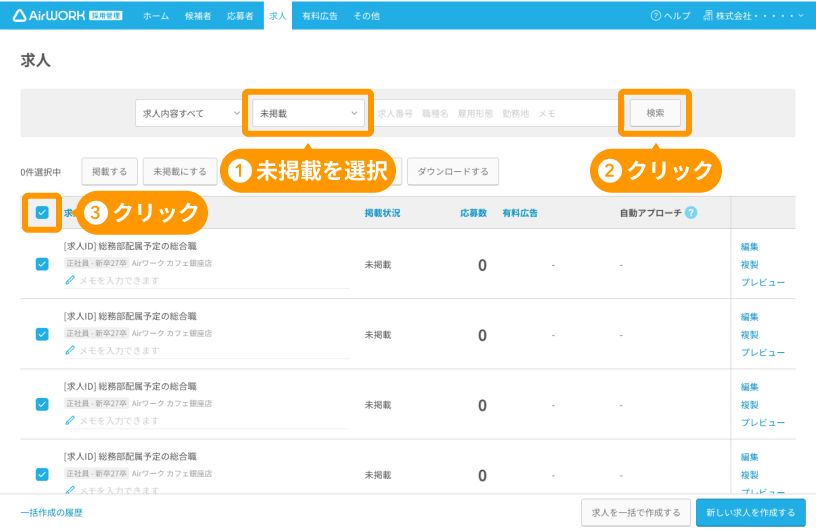Open the 候補者 tab
The image size is (816, 531).
coord(198,16)
